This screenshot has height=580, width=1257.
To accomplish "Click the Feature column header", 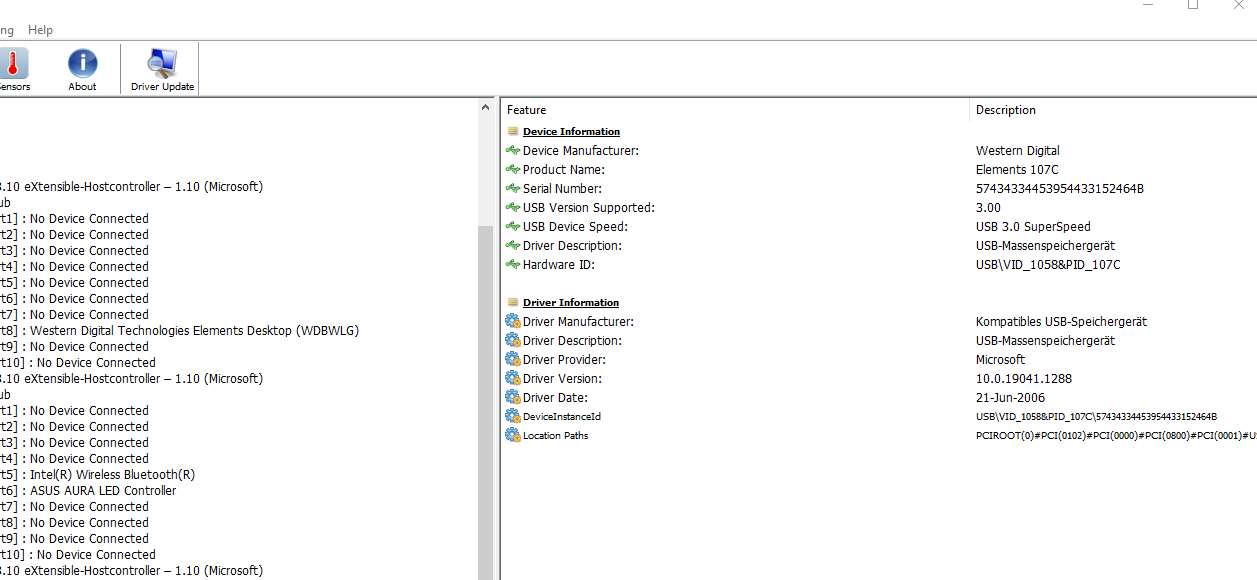I will [735, 110].
